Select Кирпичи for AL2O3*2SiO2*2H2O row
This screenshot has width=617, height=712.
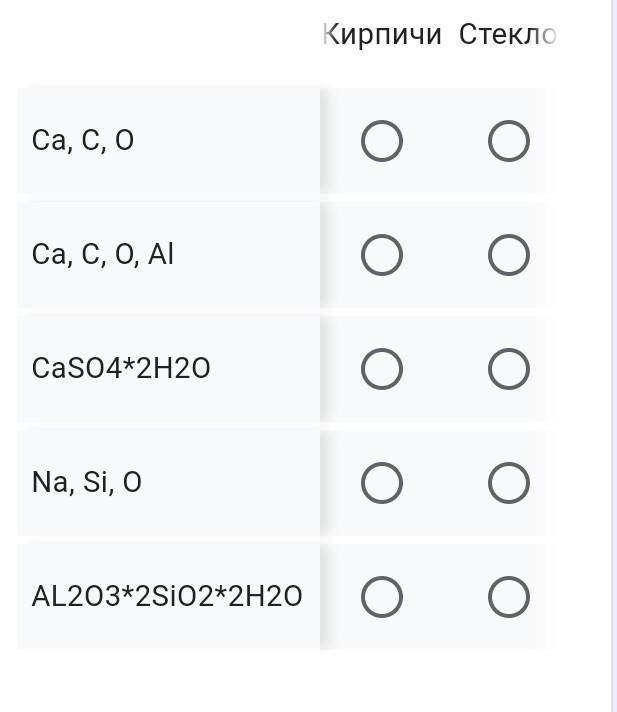(x=381, y=597)
